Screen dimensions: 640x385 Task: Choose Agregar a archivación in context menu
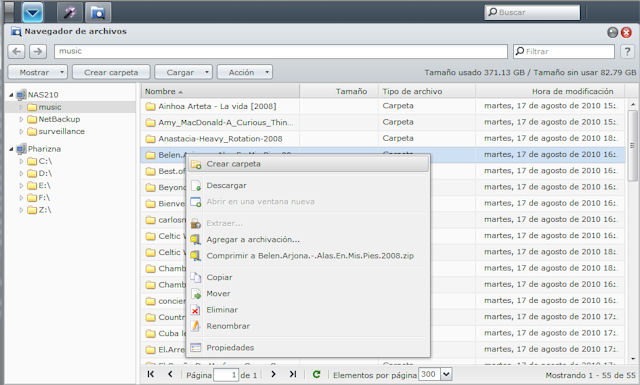[308, 239]
